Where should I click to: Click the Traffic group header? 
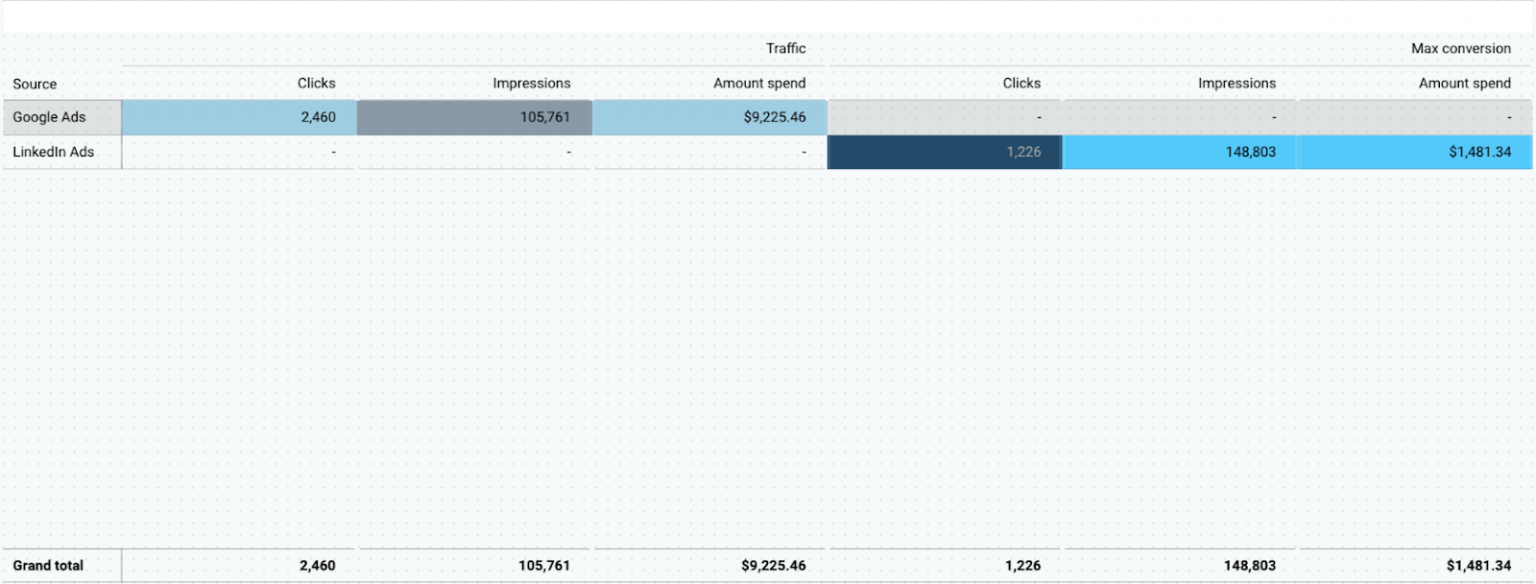tap(786, 48)
